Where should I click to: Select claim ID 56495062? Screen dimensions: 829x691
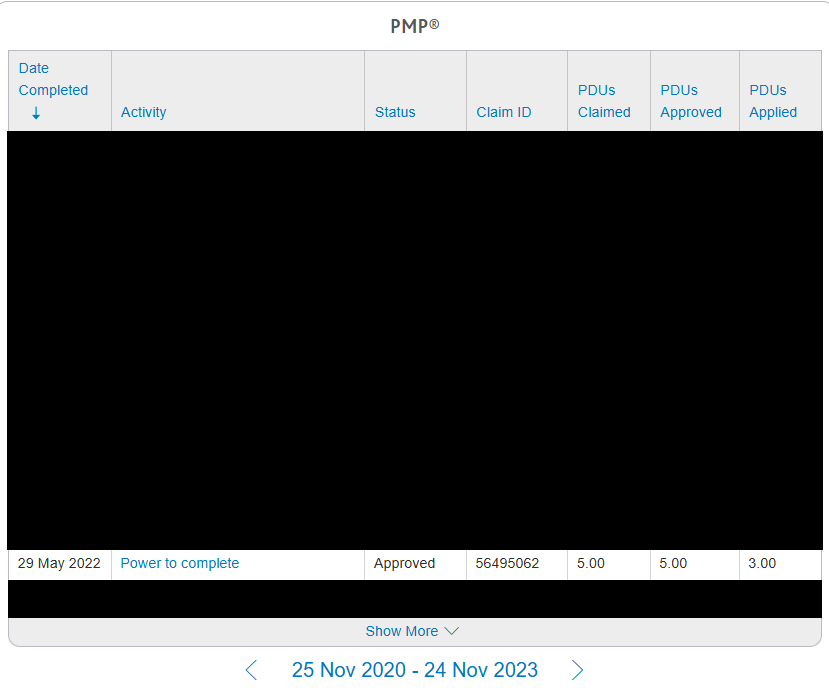(x=507, y=563)
